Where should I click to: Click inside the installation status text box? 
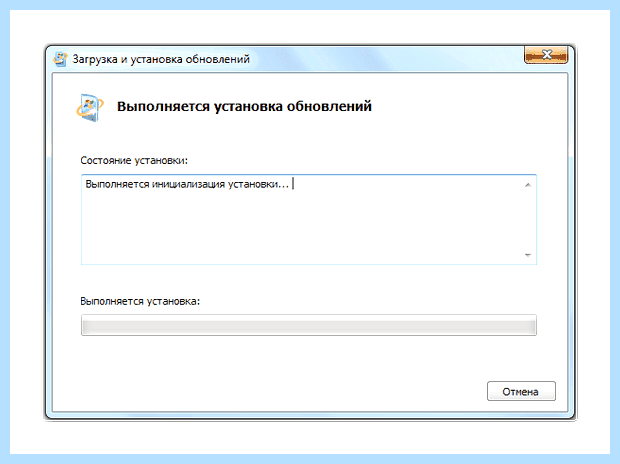click(309, 220)
